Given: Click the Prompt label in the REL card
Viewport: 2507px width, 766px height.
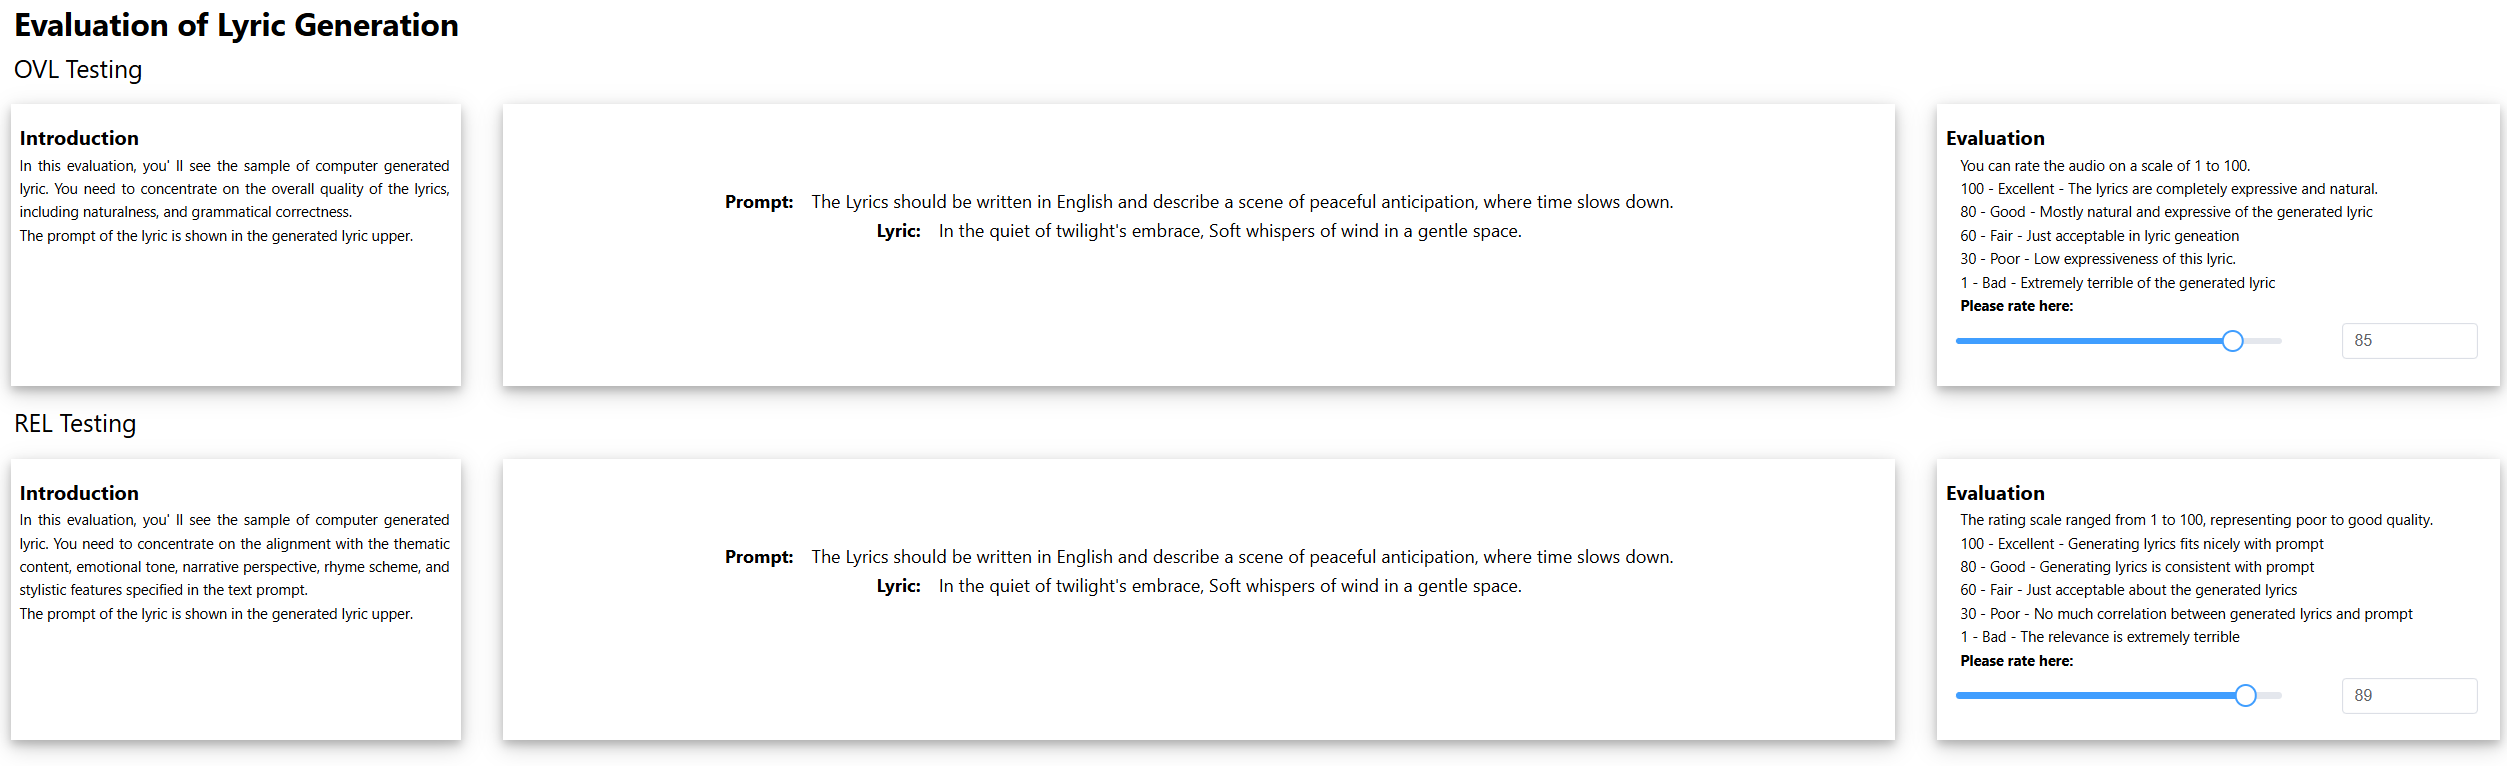Looking at the screenshot, I should pyautogui.click(x=759, y=557).
